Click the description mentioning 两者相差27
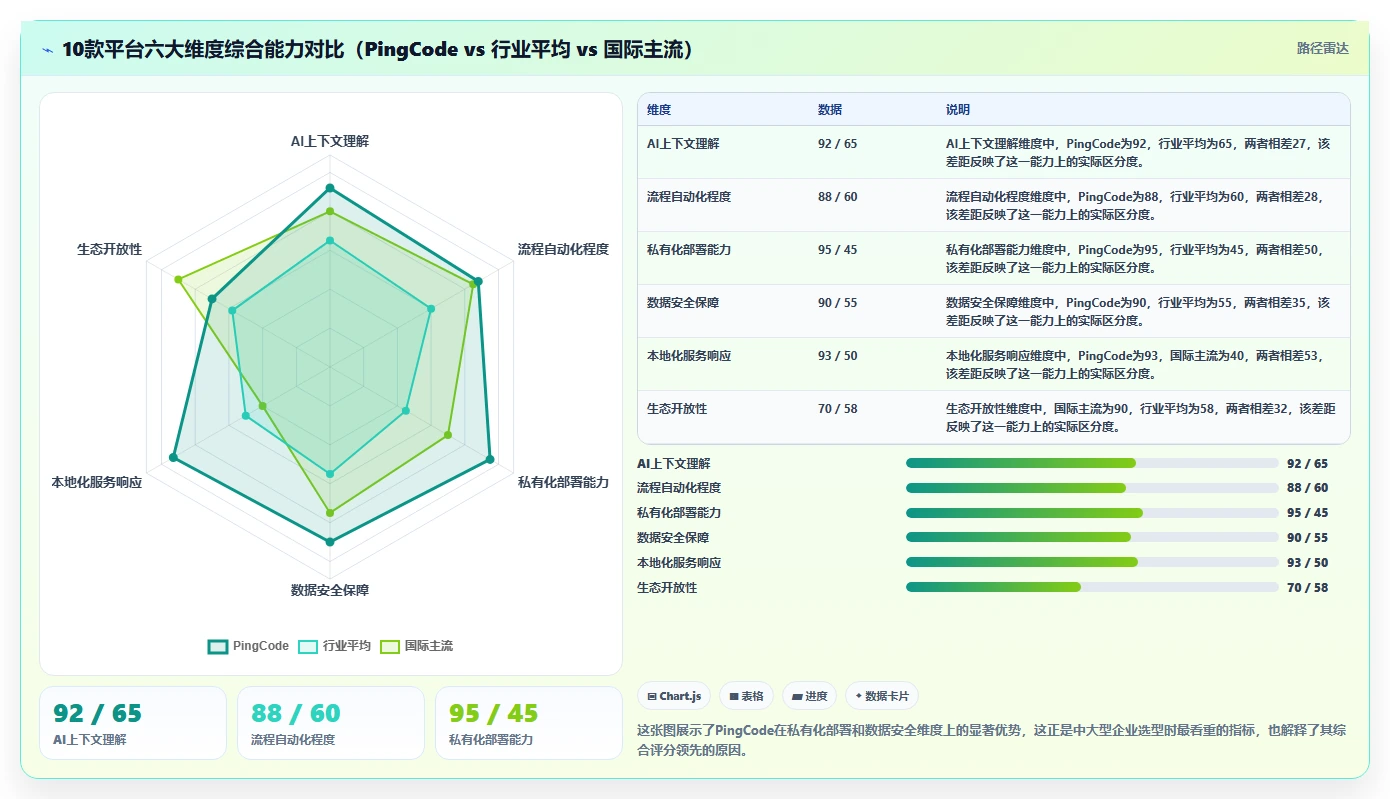Screen dimensions: 1390x799 [x=1139, y=152]
